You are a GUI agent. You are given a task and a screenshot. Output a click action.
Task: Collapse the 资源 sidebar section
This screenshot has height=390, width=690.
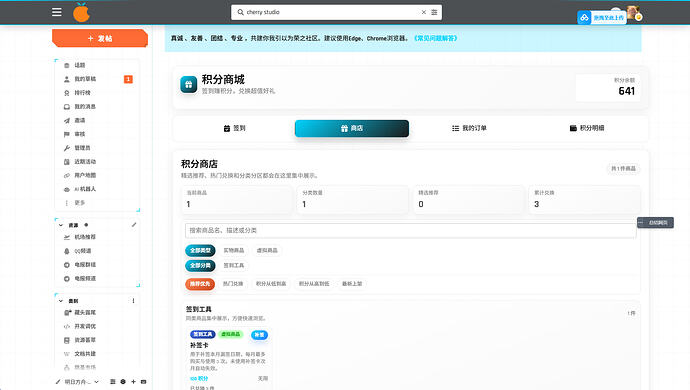pos(61,225)
